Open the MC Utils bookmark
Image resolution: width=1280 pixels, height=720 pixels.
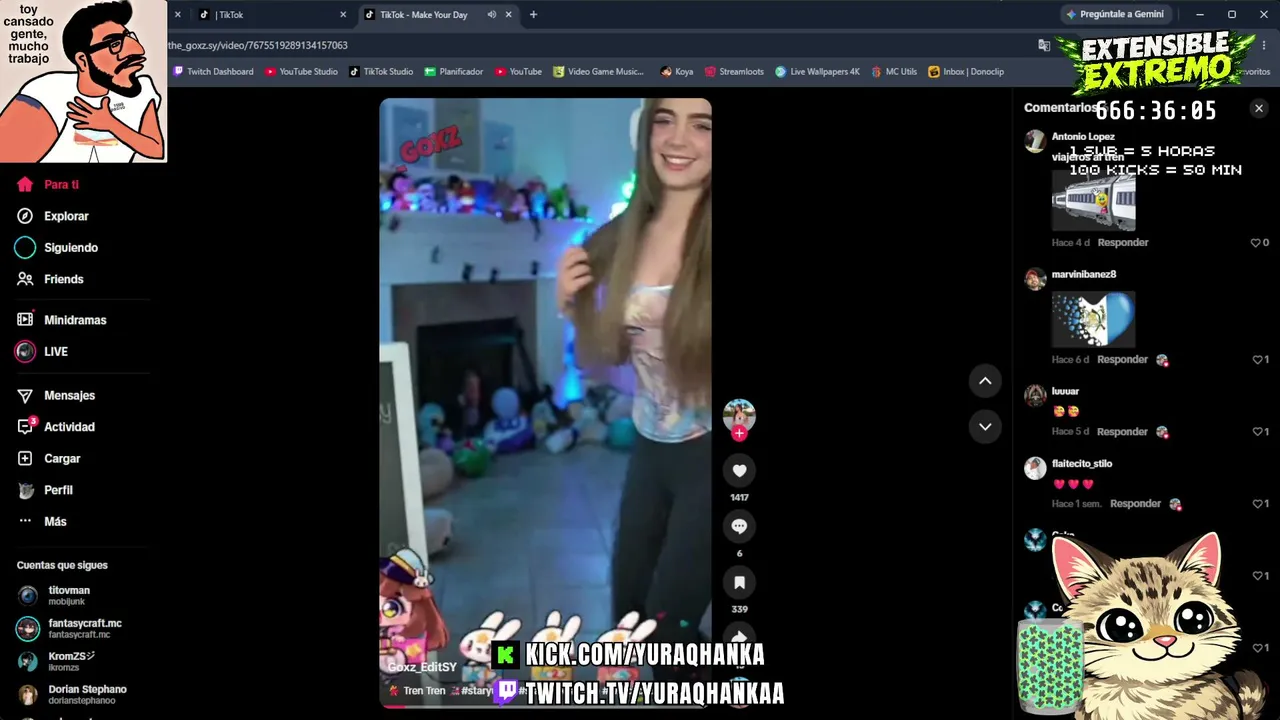(x=894, y=72)
